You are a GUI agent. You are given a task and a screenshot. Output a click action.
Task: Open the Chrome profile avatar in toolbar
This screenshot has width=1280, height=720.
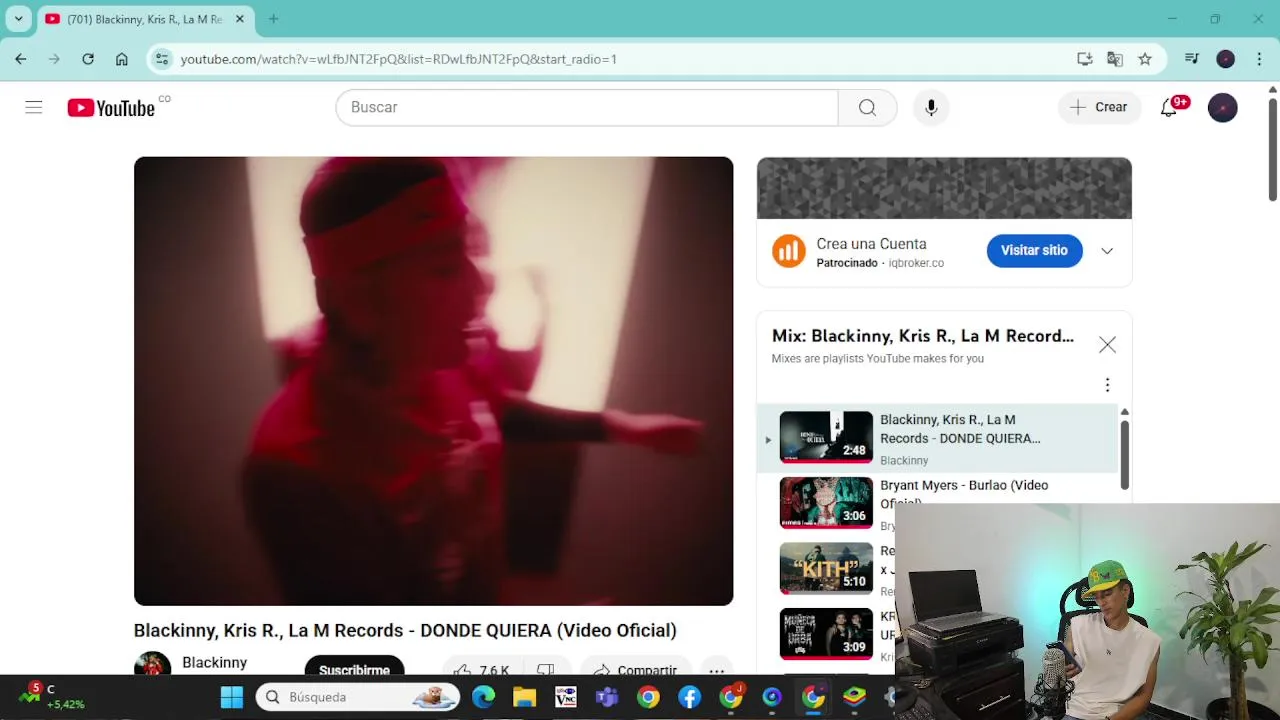pyautogui.click(x=1225, y=59)
